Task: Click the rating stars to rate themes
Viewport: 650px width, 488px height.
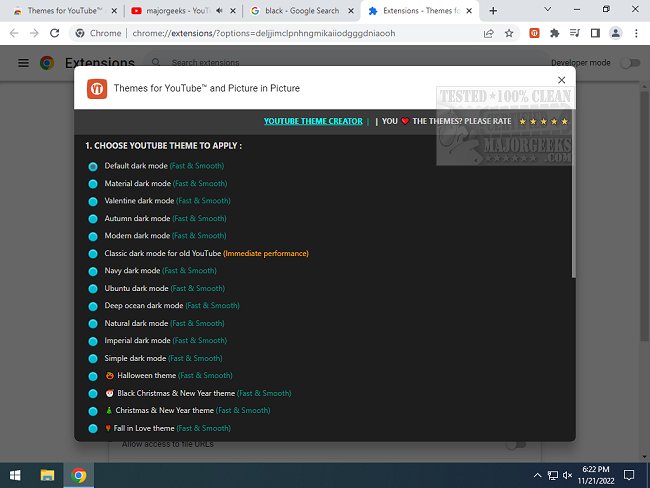Action: point(543,121)
